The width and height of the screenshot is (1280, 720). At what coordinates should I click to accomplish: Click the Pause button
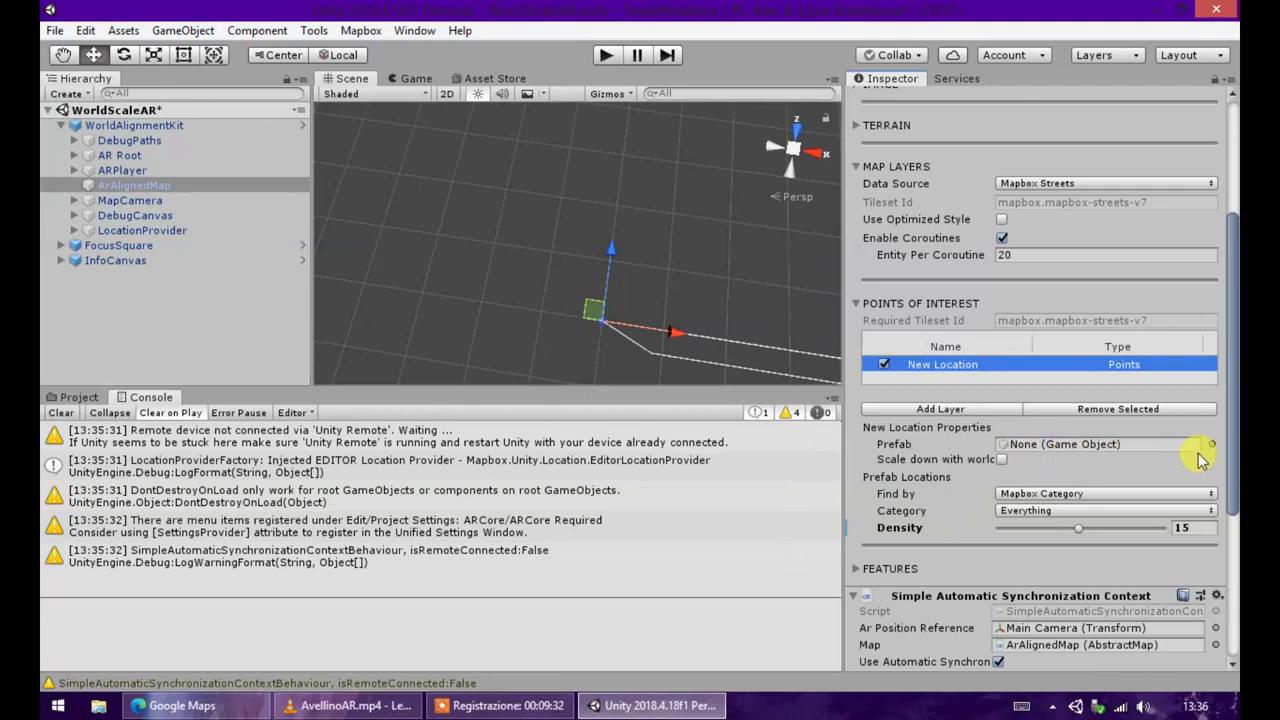(637, 55)
